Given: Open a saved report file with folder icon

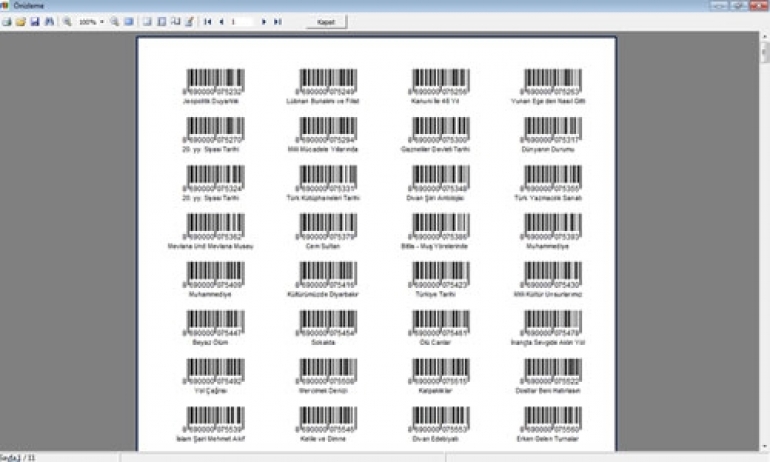Looking at the screenshot, I should tap(21, 22).
